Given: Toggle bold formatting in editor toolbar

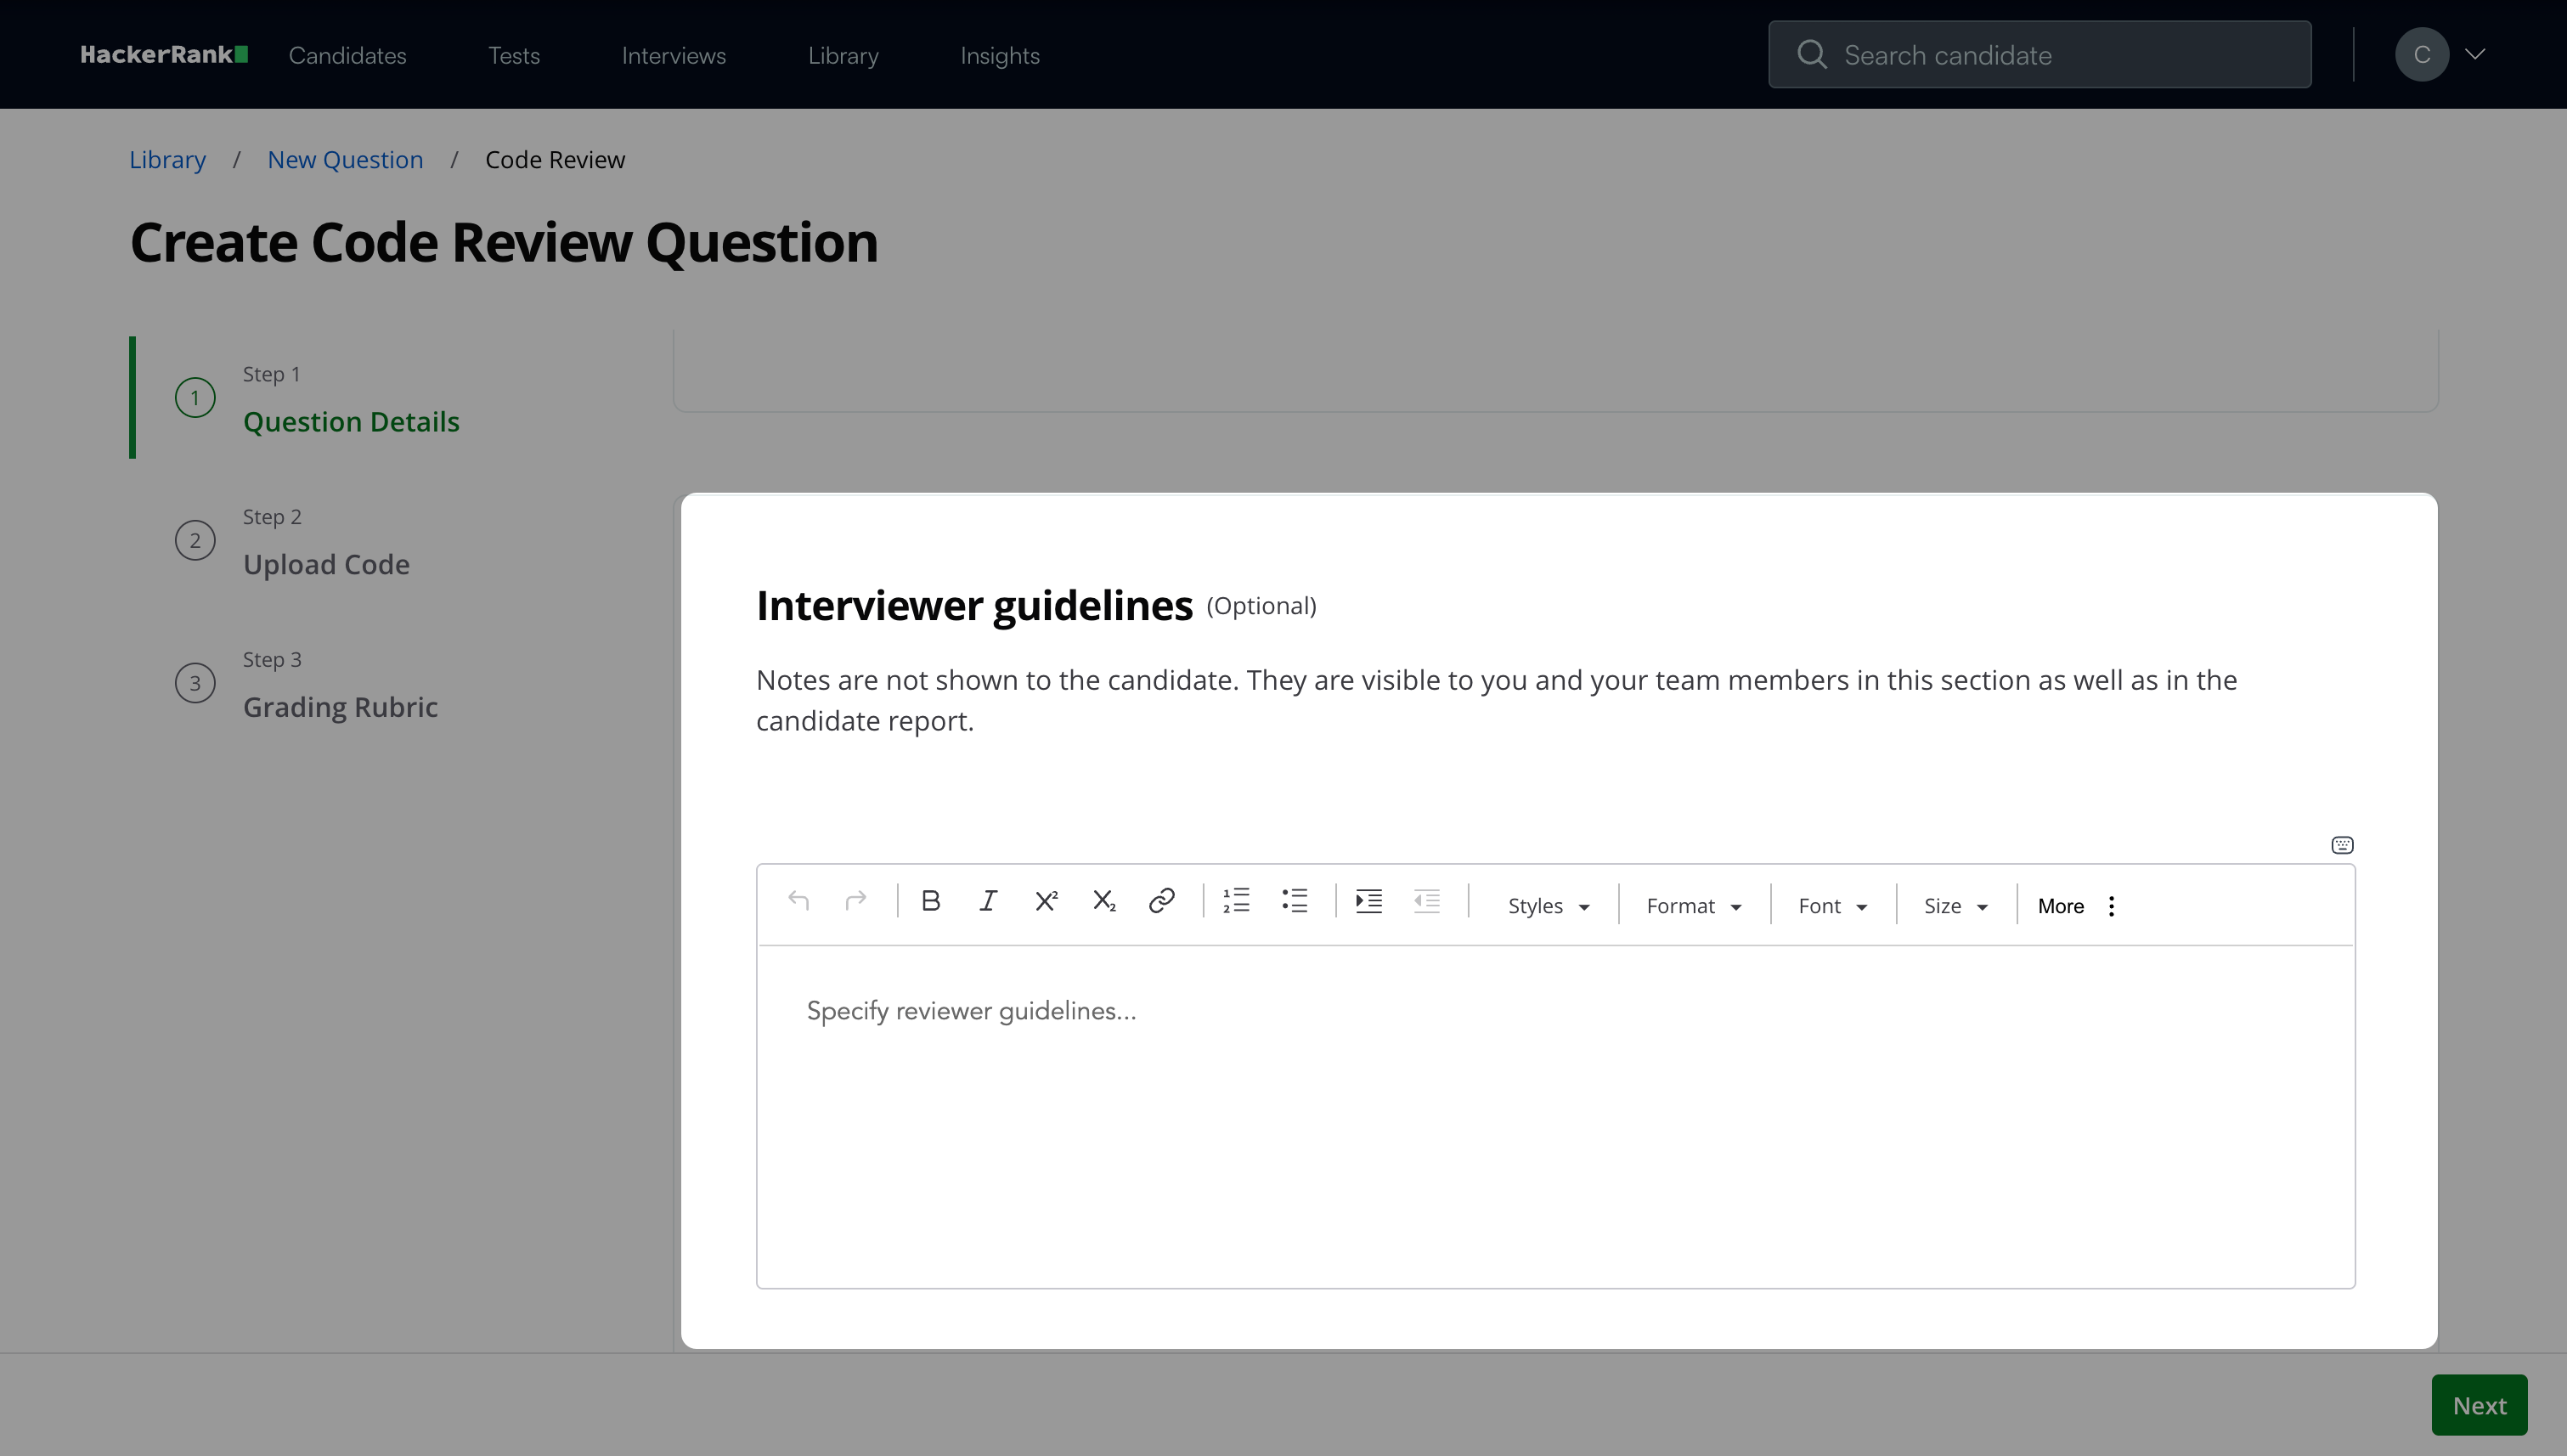Looking at the screenshot, I should 930,901.
